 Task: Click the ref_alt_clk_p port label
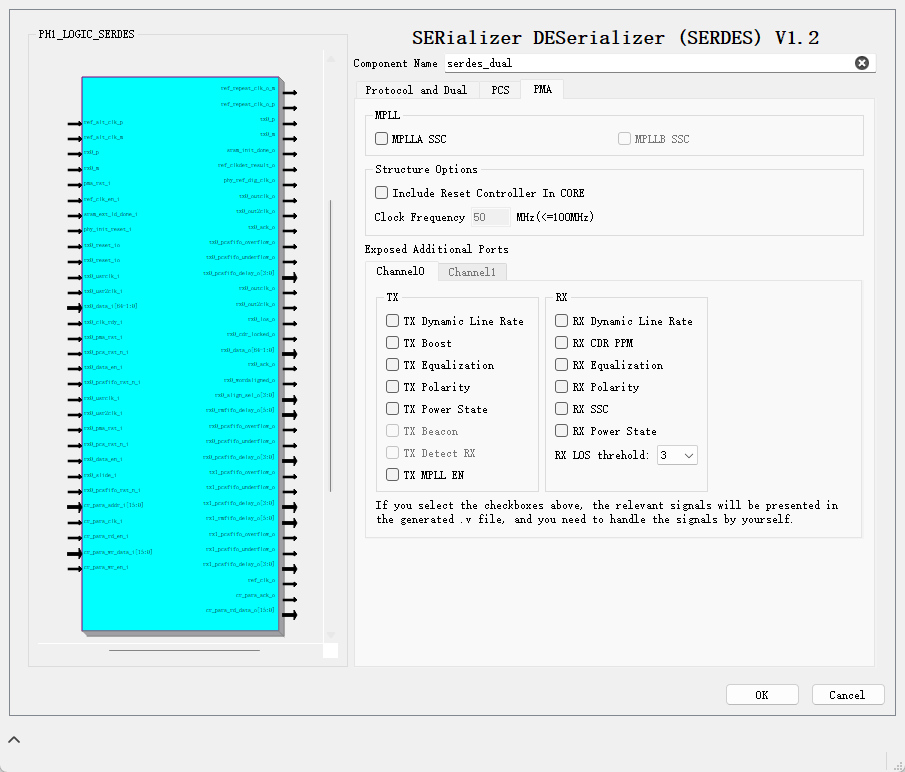(103, 122)
